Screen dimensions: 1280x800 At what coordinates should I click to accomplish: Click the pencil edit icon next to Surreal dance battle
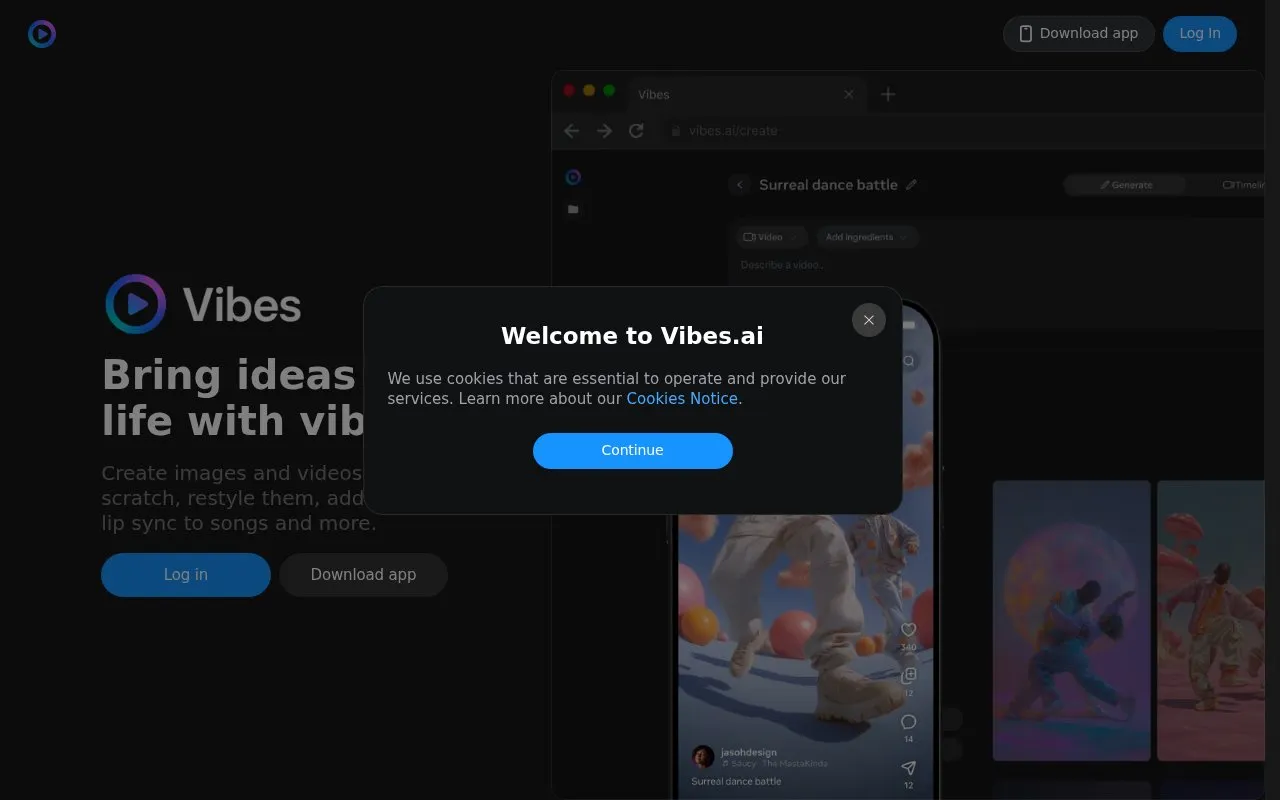point(911,185)
